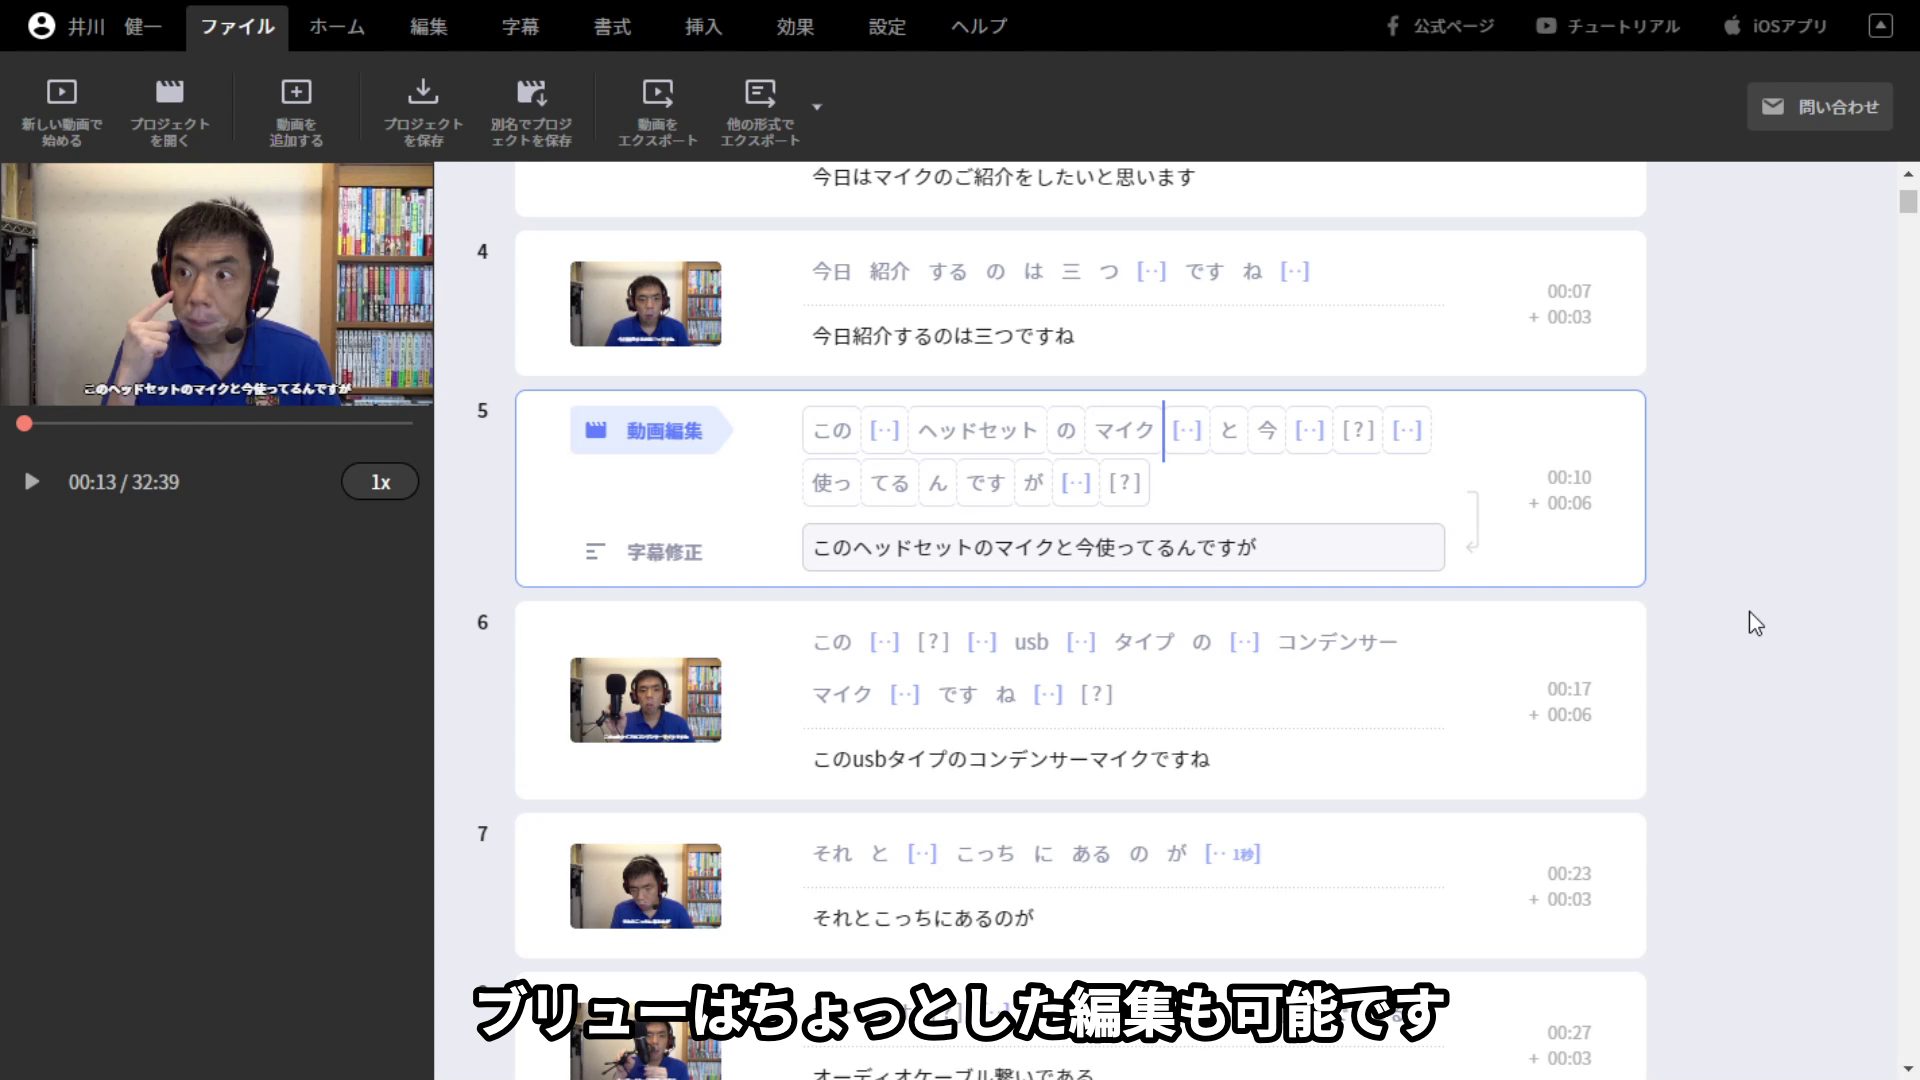Click subtitle 今日紹介するのは三つですね
Image resolution: width=1920 pixels, height=1080 pixels.
943,336
